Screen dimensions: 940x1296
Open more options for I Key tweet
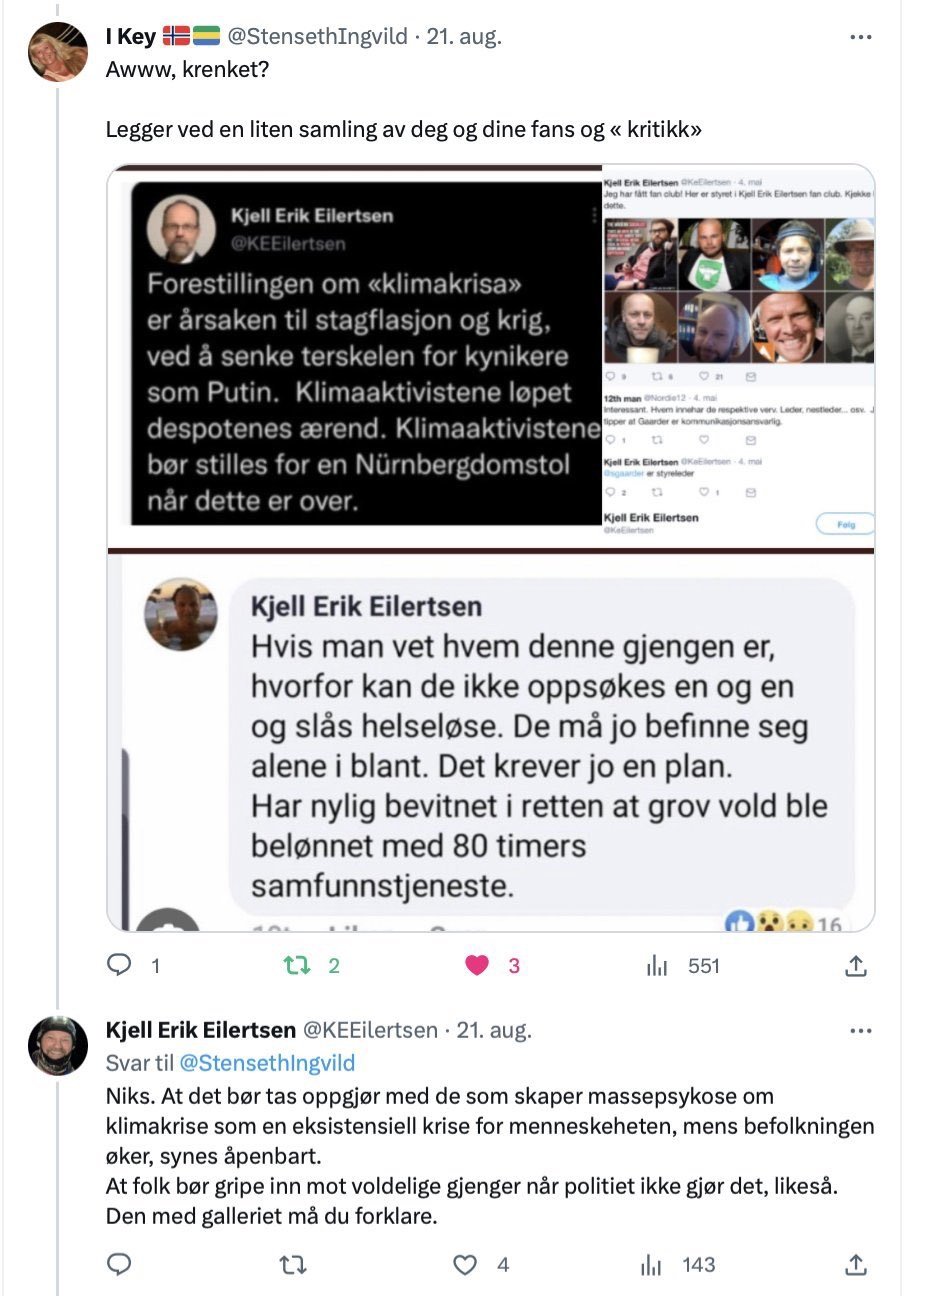[860, 37]
